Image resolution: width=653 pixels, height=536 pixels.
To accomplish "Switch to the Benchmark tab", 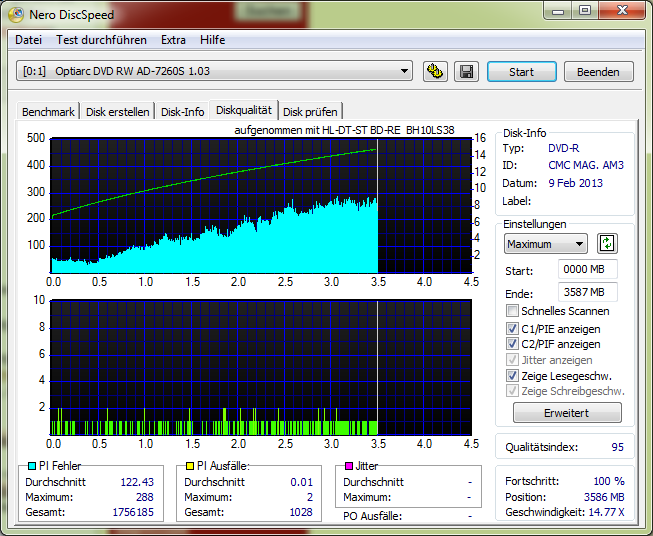I will (48, 112).
